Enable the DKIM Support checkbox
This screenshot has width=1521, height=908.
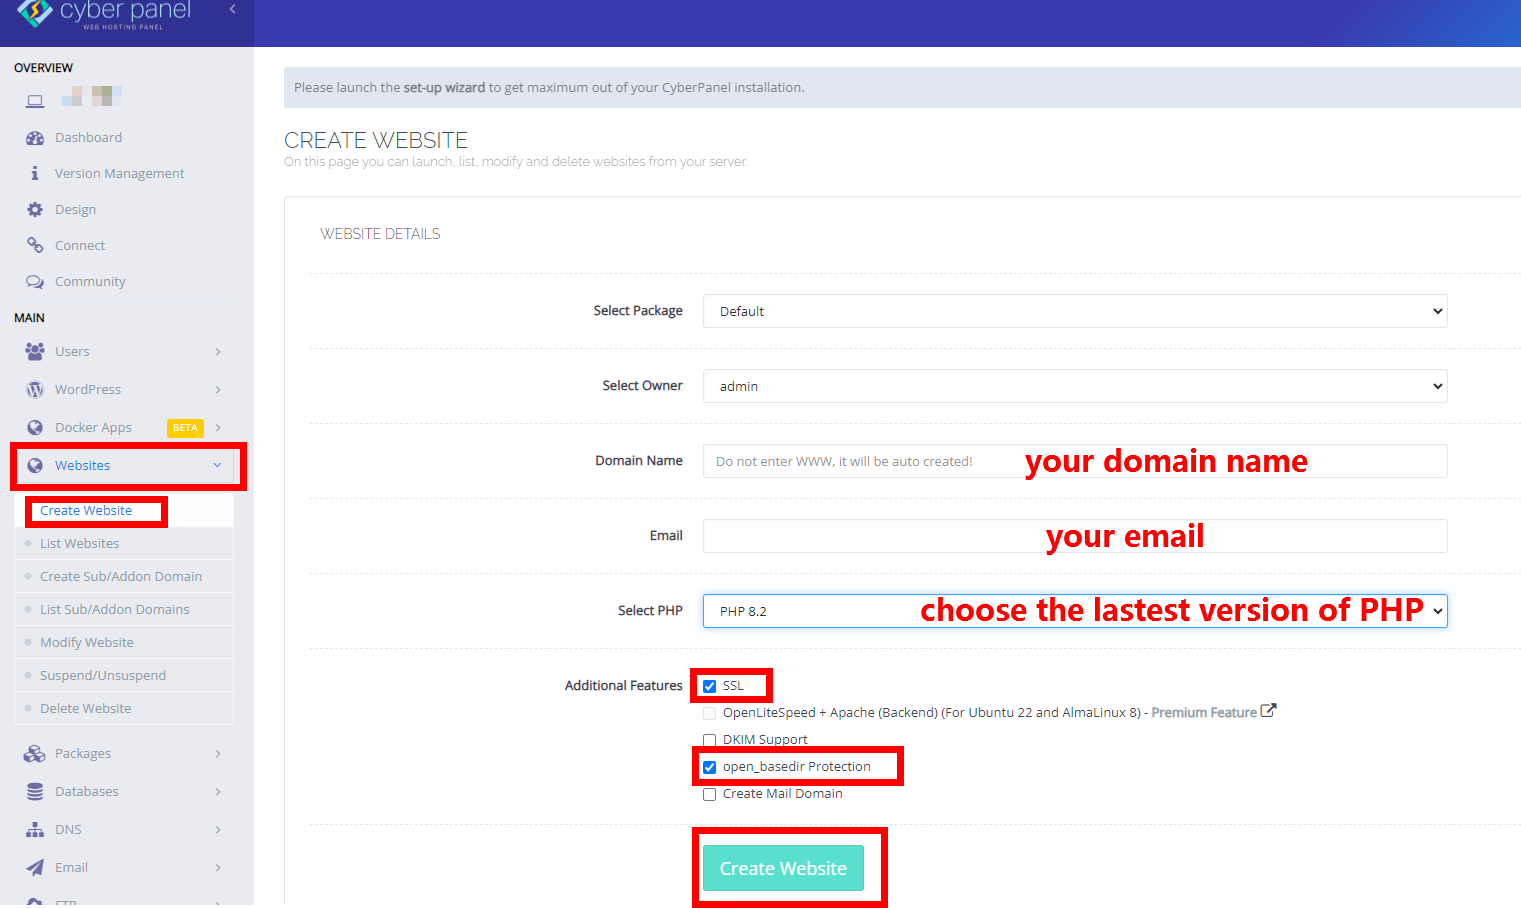pos(709,740)
